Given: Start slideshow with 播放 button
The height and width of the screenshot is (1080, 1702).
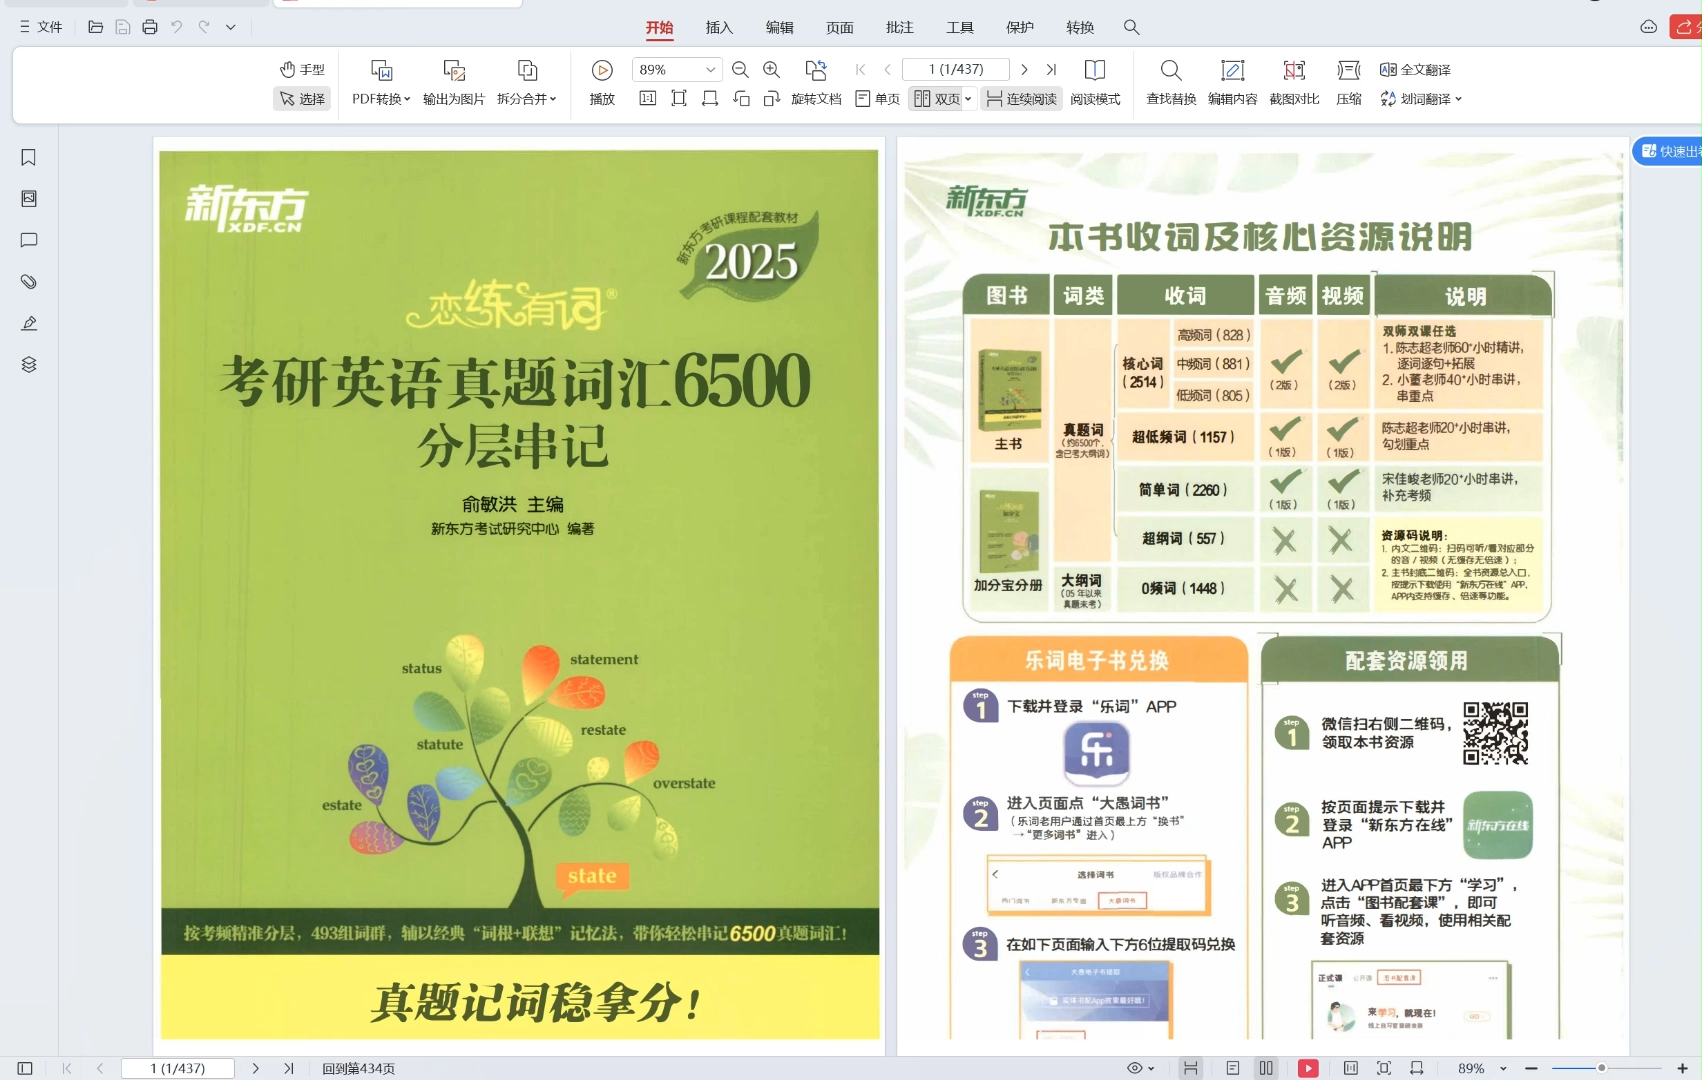Looking at the screenshot, I should coord(602,82).
